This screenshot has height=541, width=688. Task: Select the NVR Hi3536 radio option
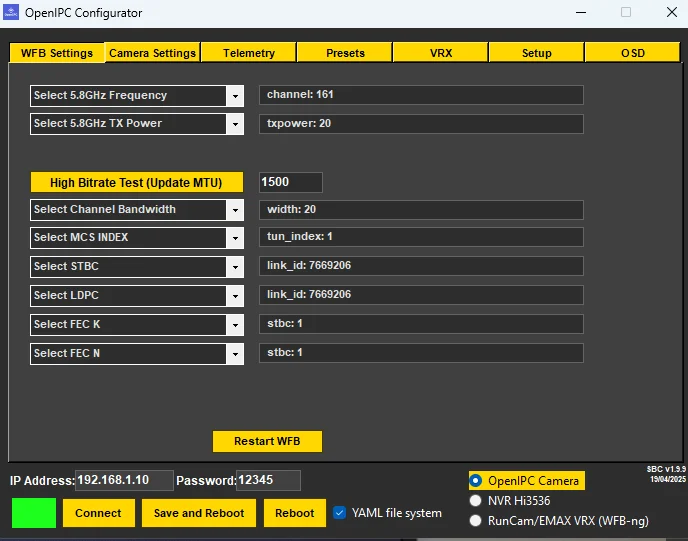(x=476, y=501)
